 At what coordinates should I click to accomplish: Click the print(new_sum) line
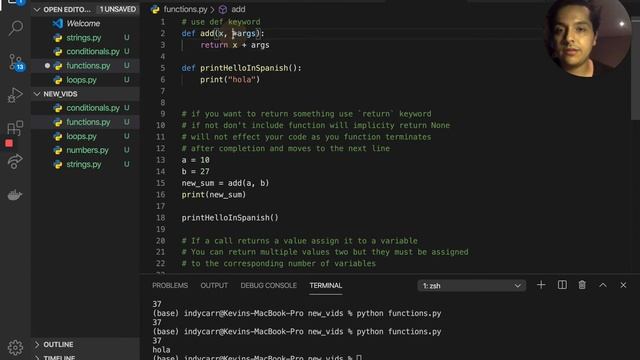pyautogui.click(x=214, y=195)
